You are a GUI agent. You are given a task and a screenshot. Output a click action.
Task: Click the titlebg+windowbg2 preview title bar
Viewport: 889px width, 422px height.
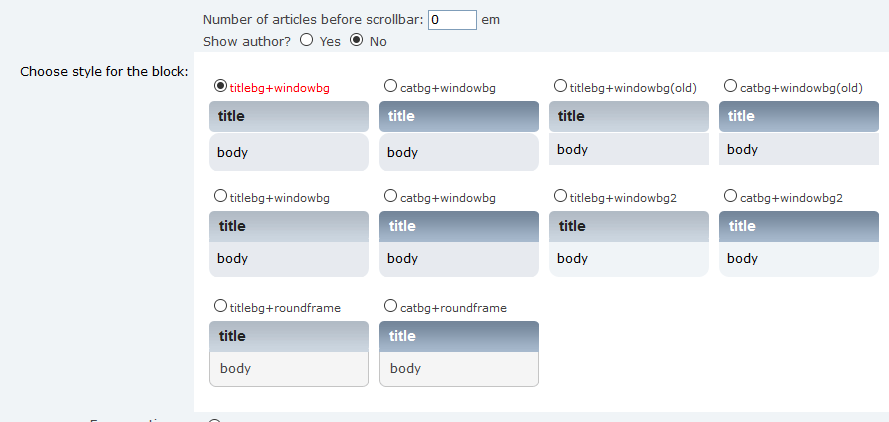(629, 226)
